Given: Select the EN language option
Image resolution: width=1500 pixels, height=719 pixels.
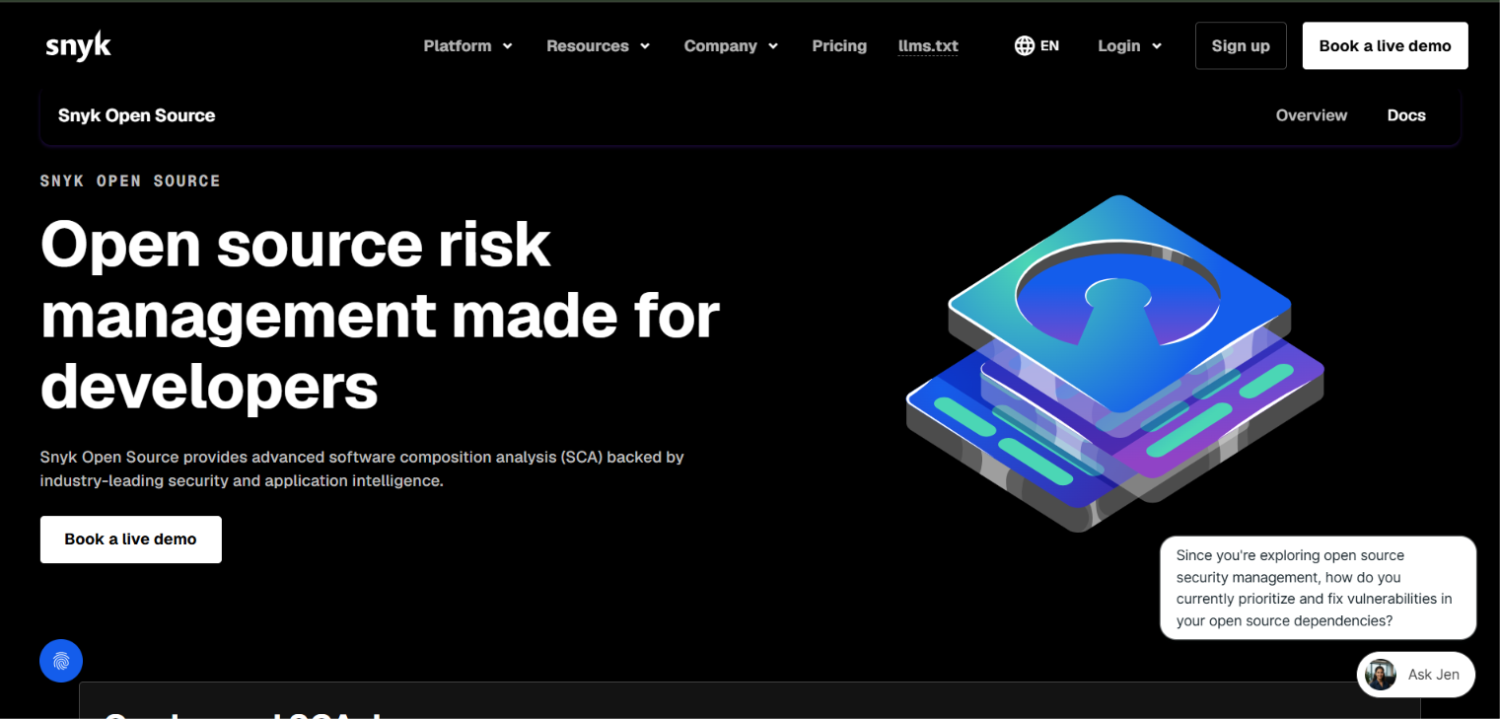Looking at the screenshot, I should [1050, 46].
